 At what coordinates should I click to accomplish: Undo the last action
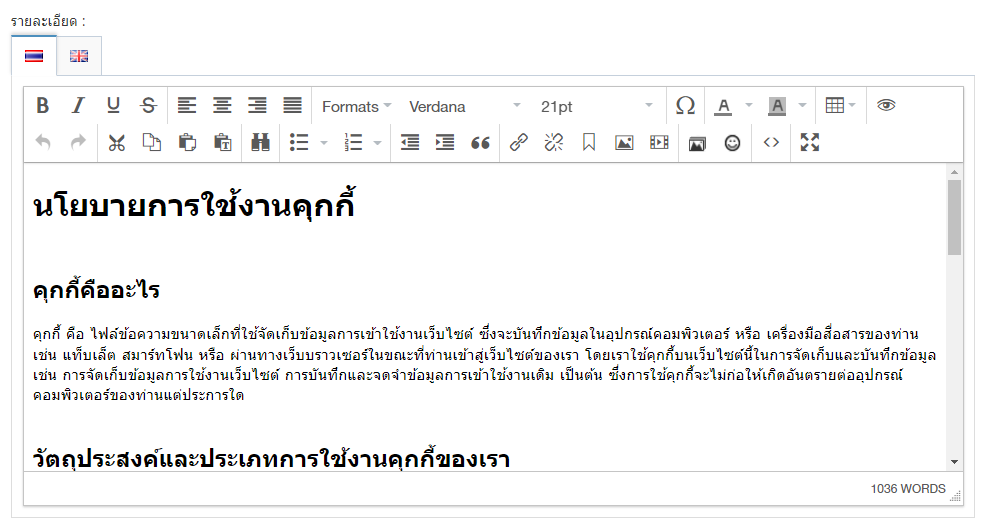tap(43, 142)
